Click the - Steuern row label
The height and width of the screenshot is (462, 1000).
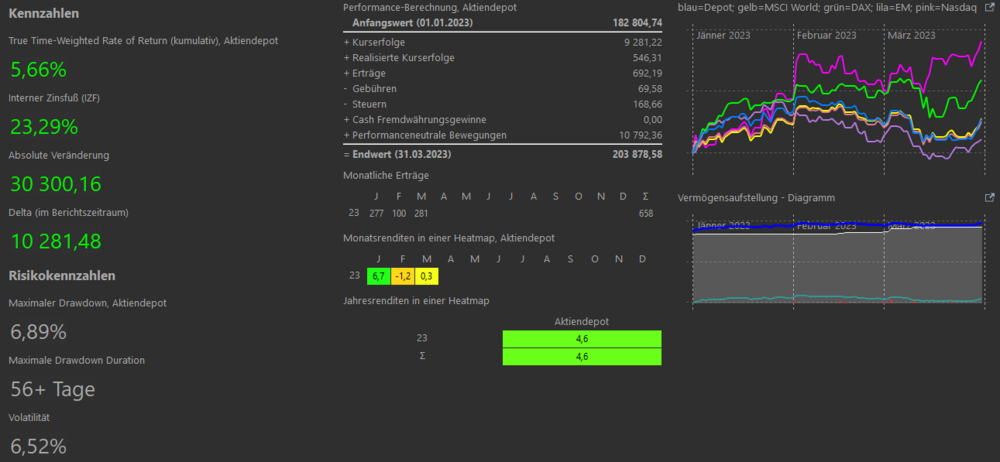365,104
